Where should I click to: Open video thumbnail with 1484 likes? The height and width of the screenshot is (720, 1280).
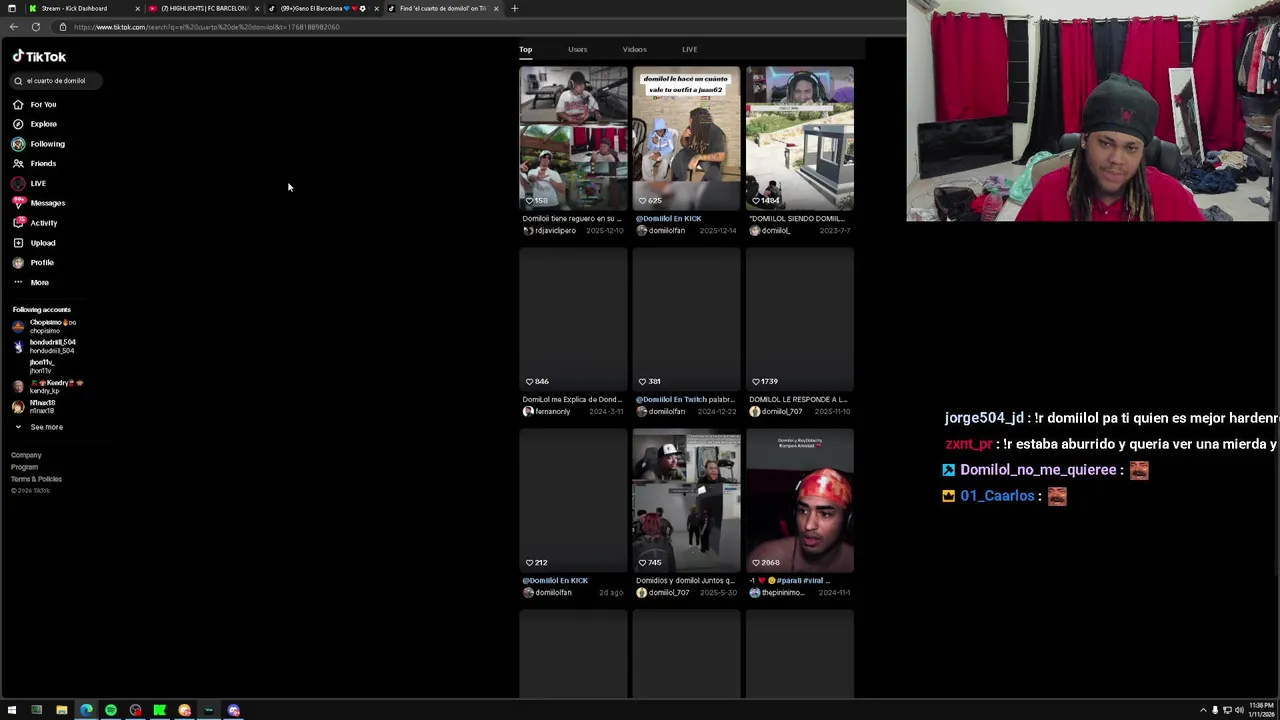pos(799,138)
